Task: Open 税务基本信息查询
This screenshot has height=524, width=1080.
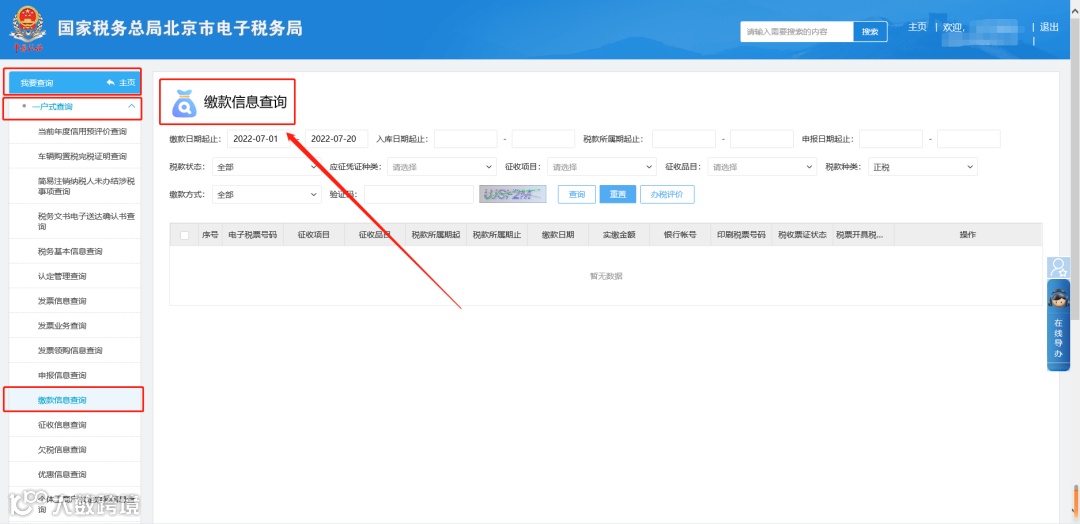Action: (x=74, y=251)
